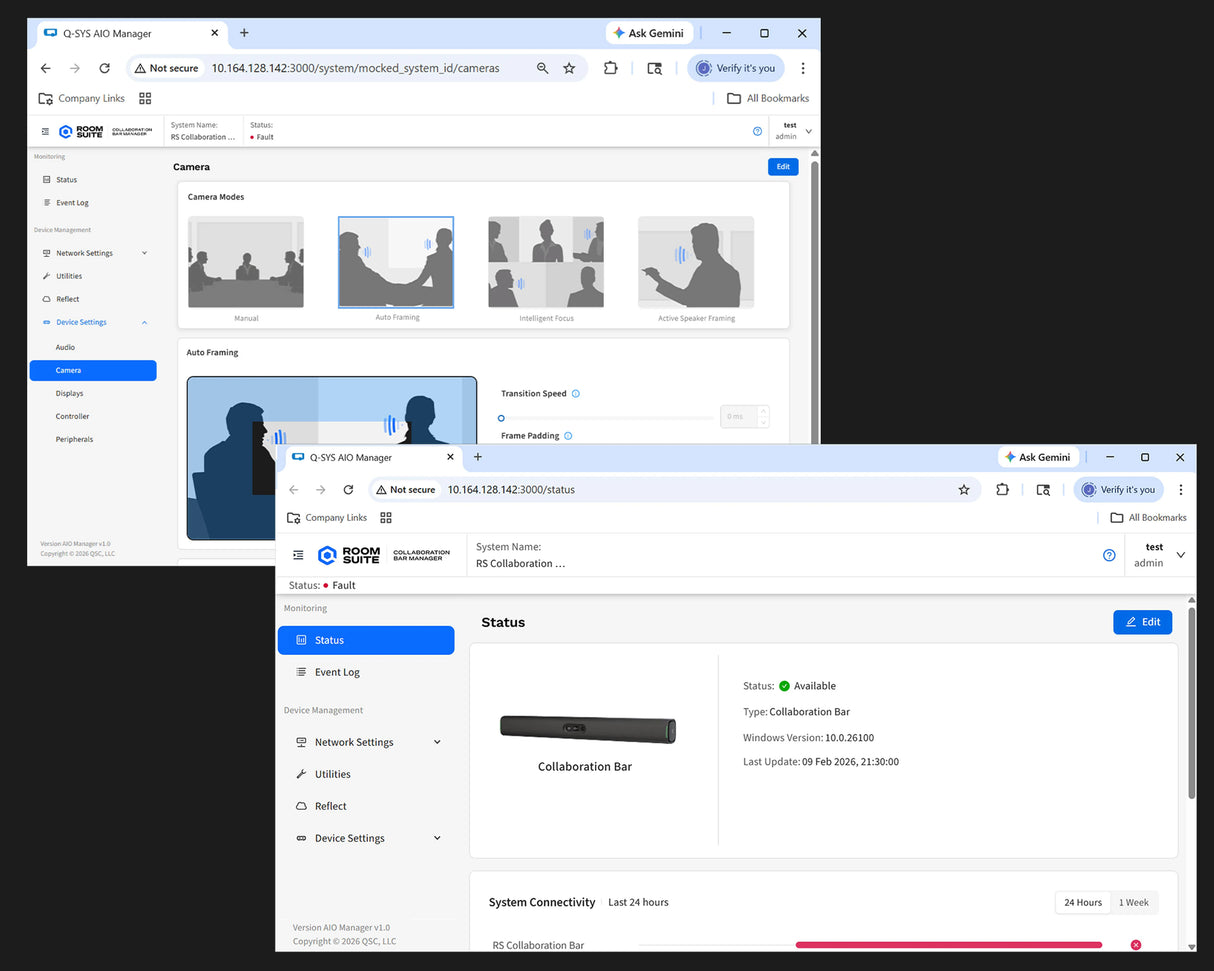Click the red fault icon on RS Collaboration Bar row
The image size is (1214, 971).
[1136, 944]
